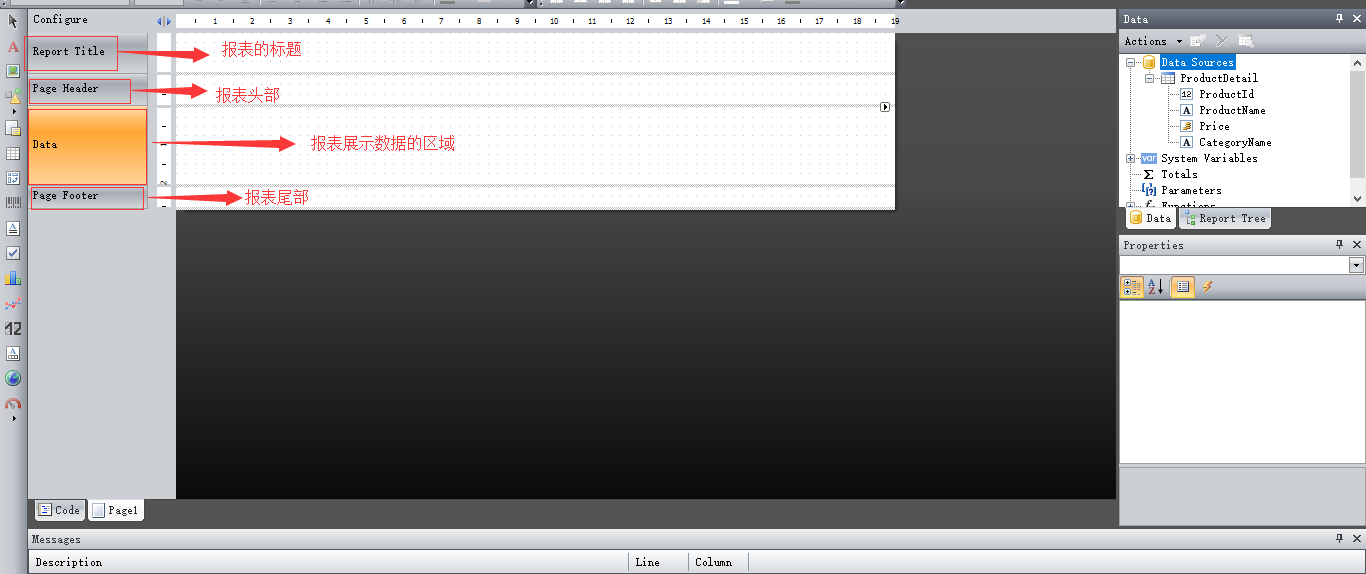This screenshot has height=574, width=1366.
Task: Select the Cellular Text object tool
Action: [x=13, y=353]
